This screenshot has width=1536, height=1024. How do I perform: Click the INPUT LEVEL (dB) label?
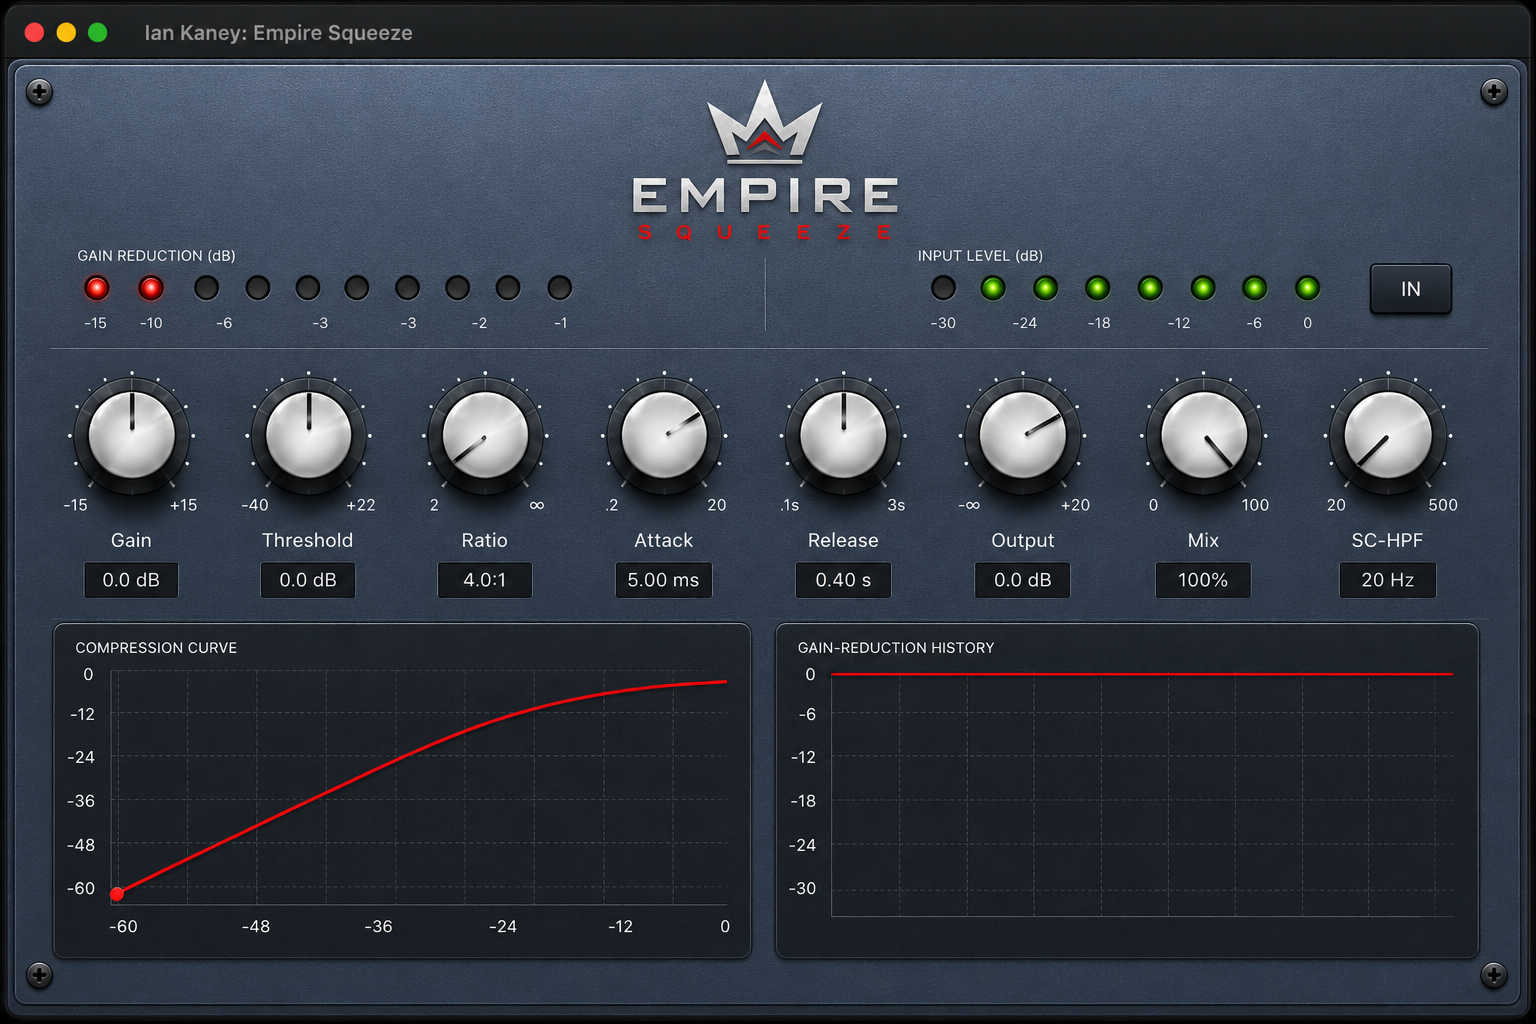tap(980, 256)
